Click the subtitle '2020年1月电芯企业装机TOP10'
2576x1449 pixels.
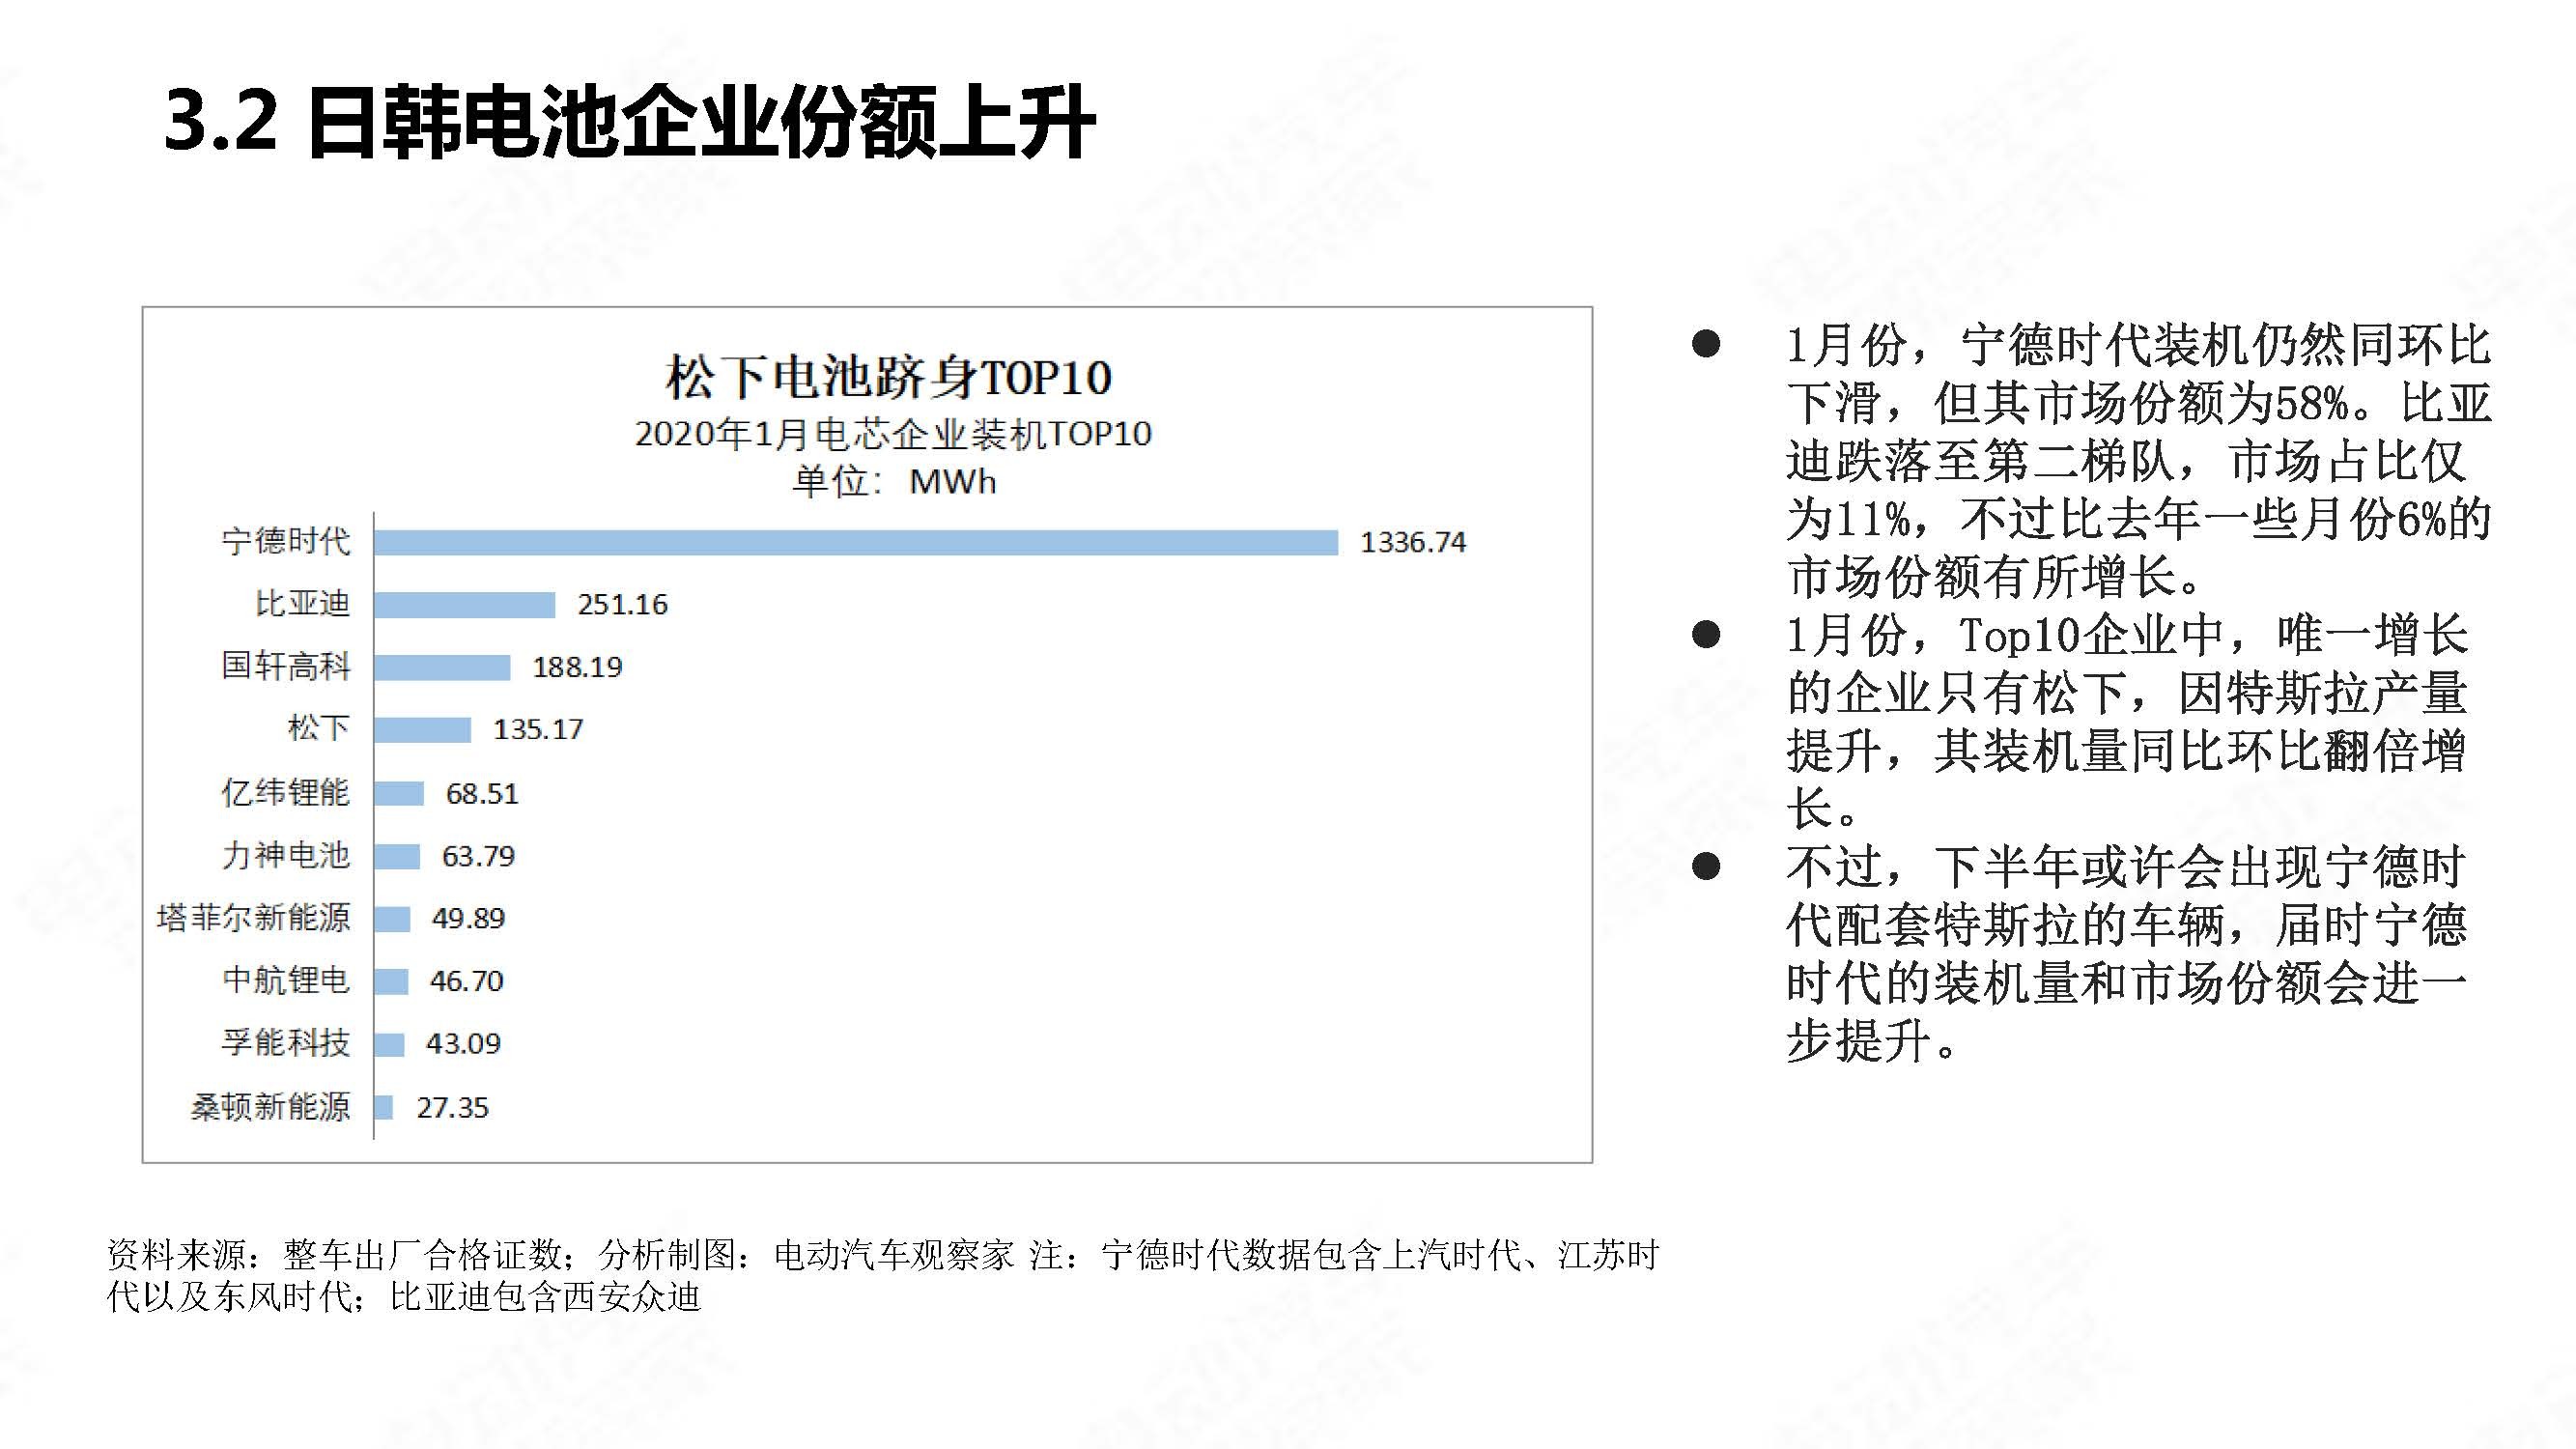(893, 434)
